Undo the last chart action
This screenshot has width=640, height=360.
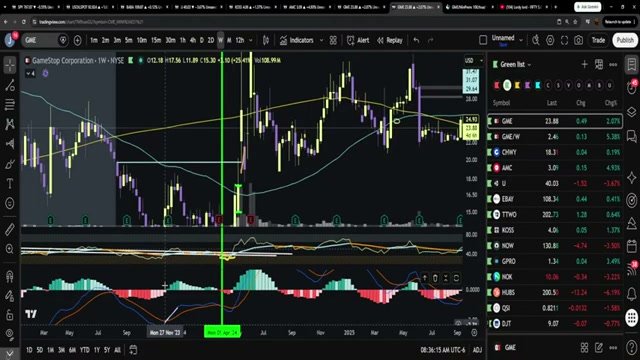[x=416, y=40]
